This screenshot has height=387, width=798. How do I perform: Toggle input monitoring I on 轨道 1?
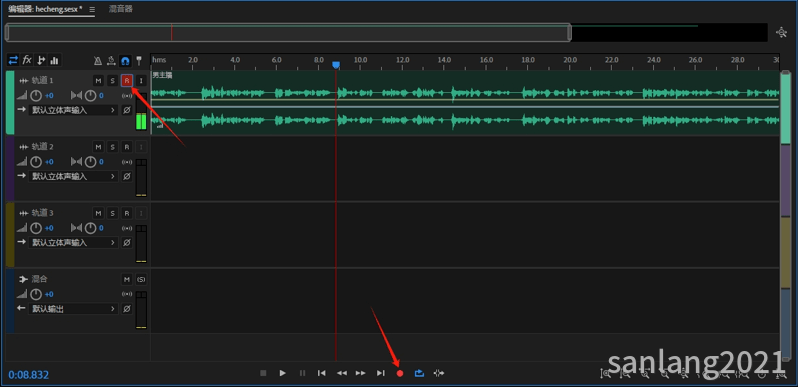(141, 80)
